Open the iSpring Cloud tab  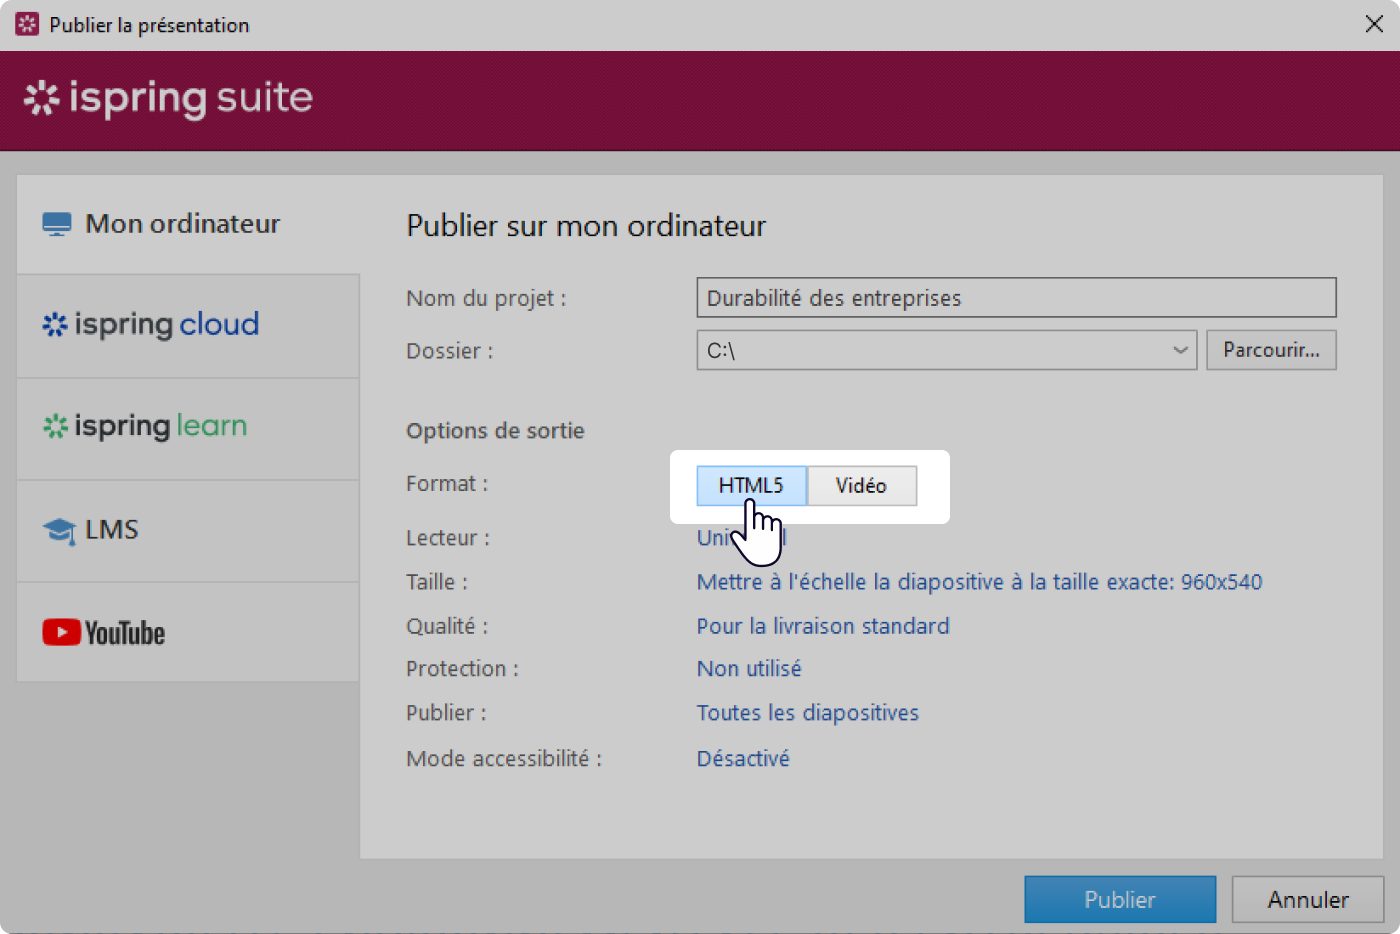point(188,326)
